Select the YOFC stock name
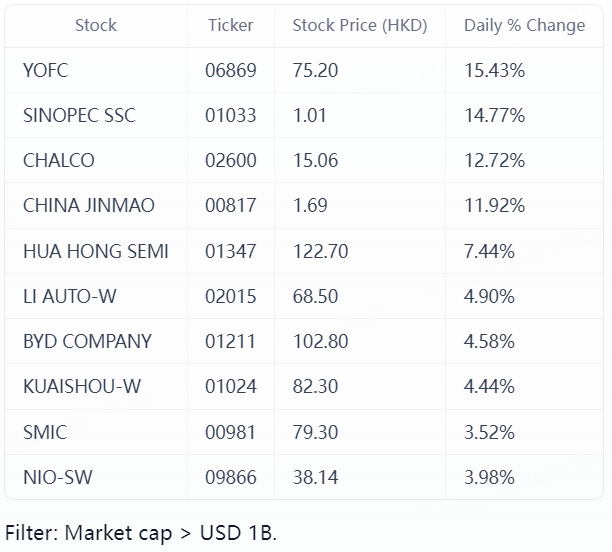Viewport: 612px width, 552px height. tap(45, 70)
